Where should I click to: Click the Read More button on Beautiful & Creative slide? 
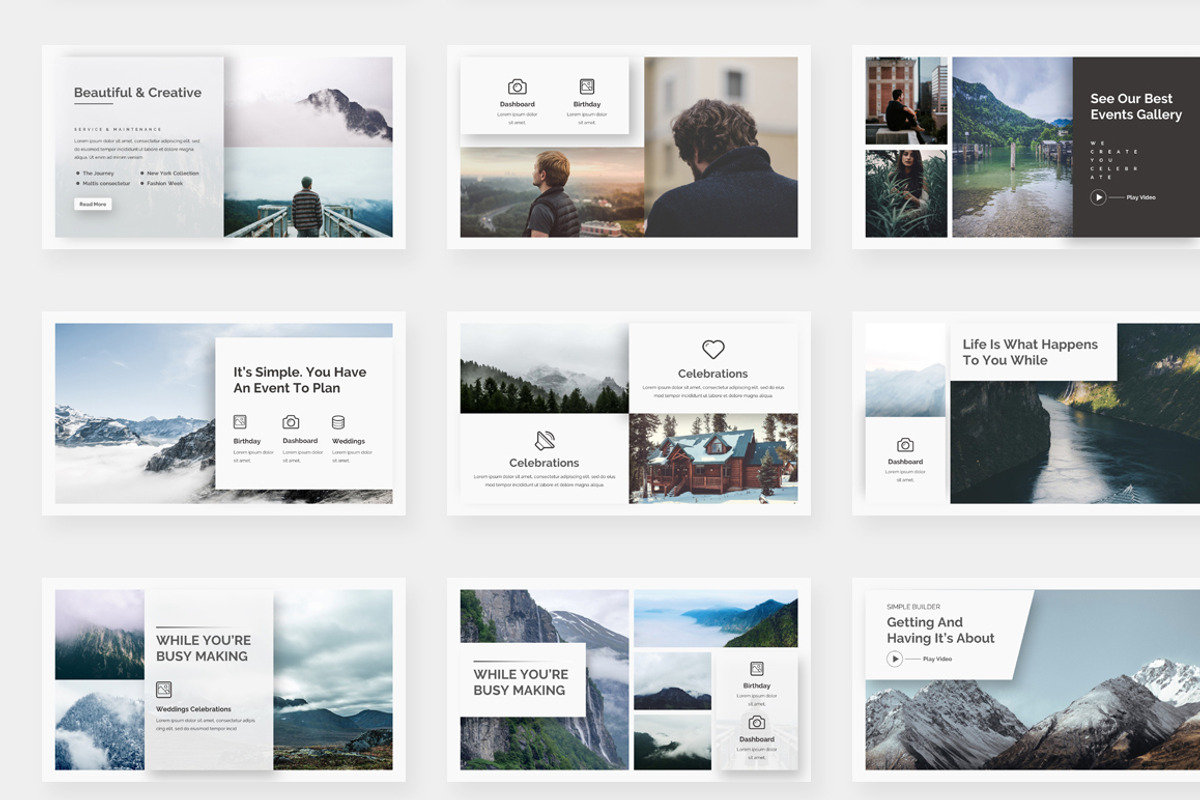tap(92, 204)
